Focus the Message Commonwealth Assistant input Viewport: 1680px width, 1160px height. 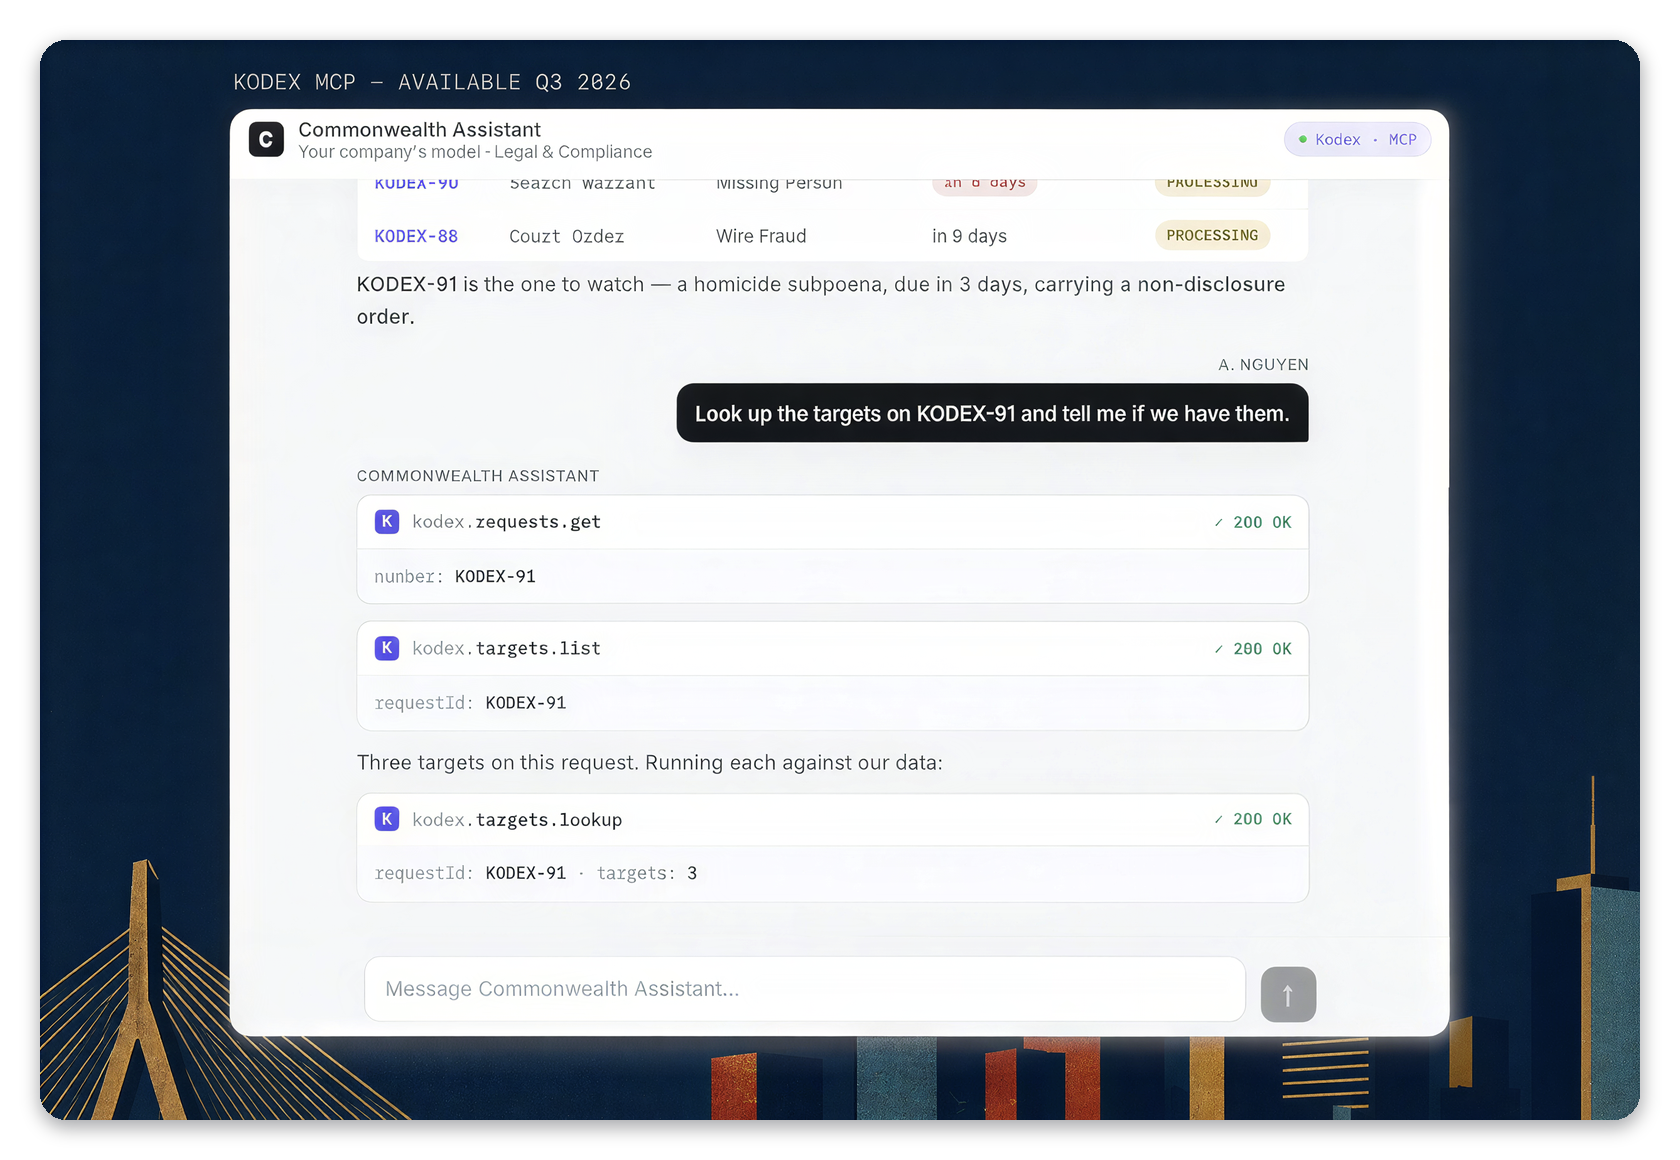tap(805, 989)
